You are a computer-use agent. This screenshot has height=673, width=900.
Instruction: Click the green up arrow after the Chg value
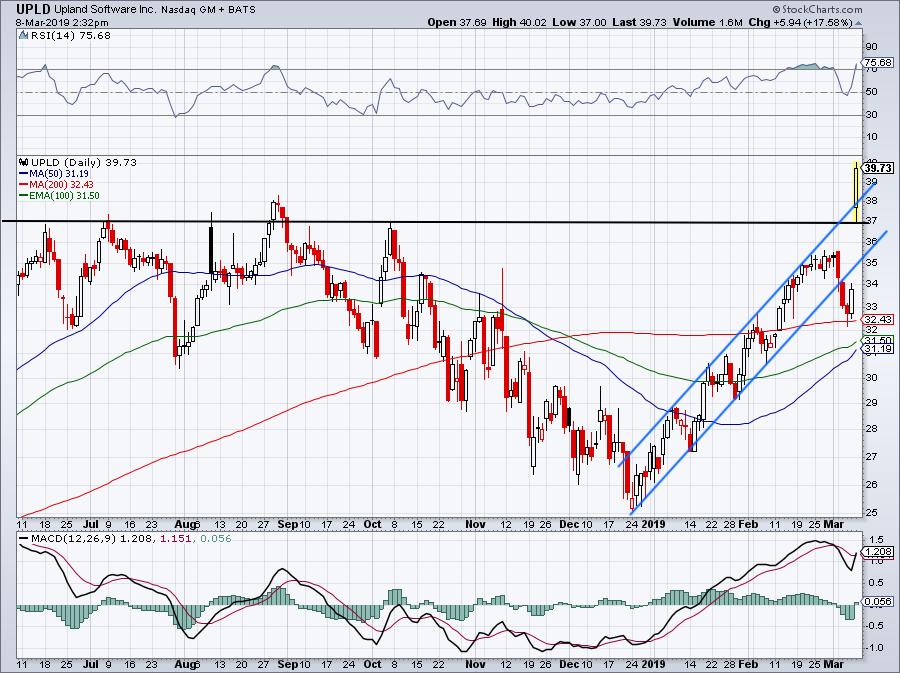[859, 24]
